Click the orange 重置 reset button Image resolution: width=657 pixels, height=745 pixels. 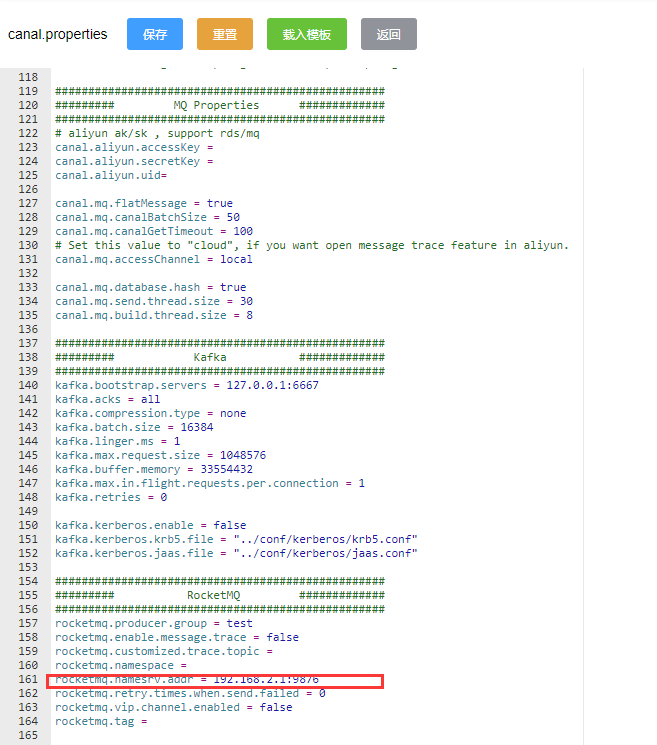pos(225,34)
